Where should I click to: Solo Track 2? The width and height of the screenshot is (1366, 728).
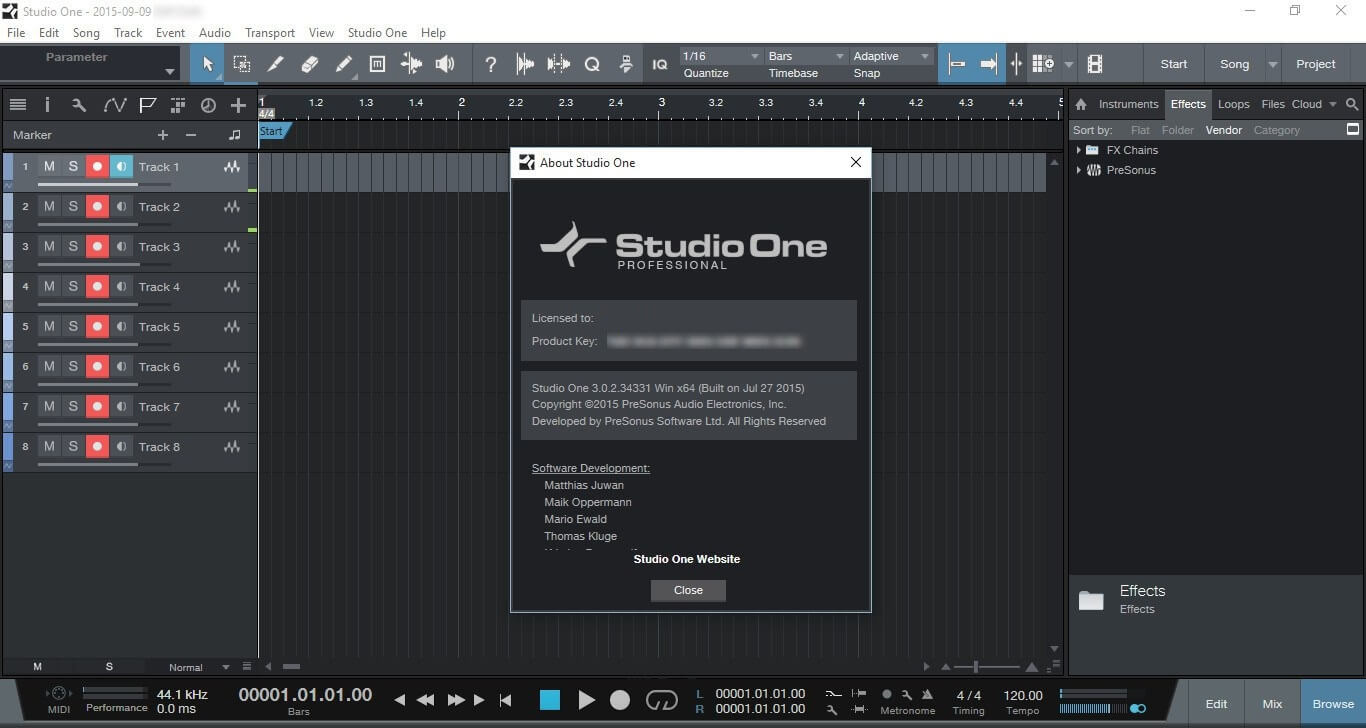click(73, 207)
